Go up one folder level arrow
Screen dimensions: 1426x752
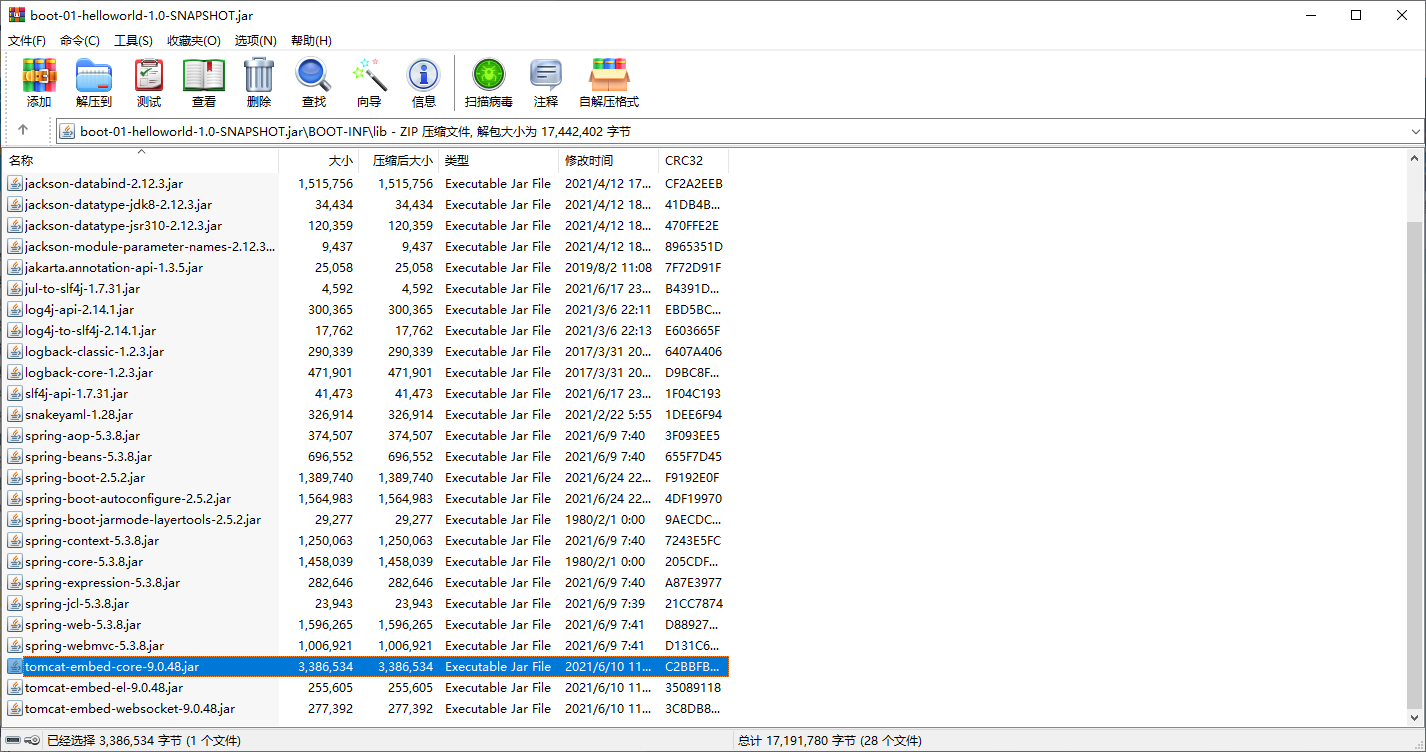point(23,131)
